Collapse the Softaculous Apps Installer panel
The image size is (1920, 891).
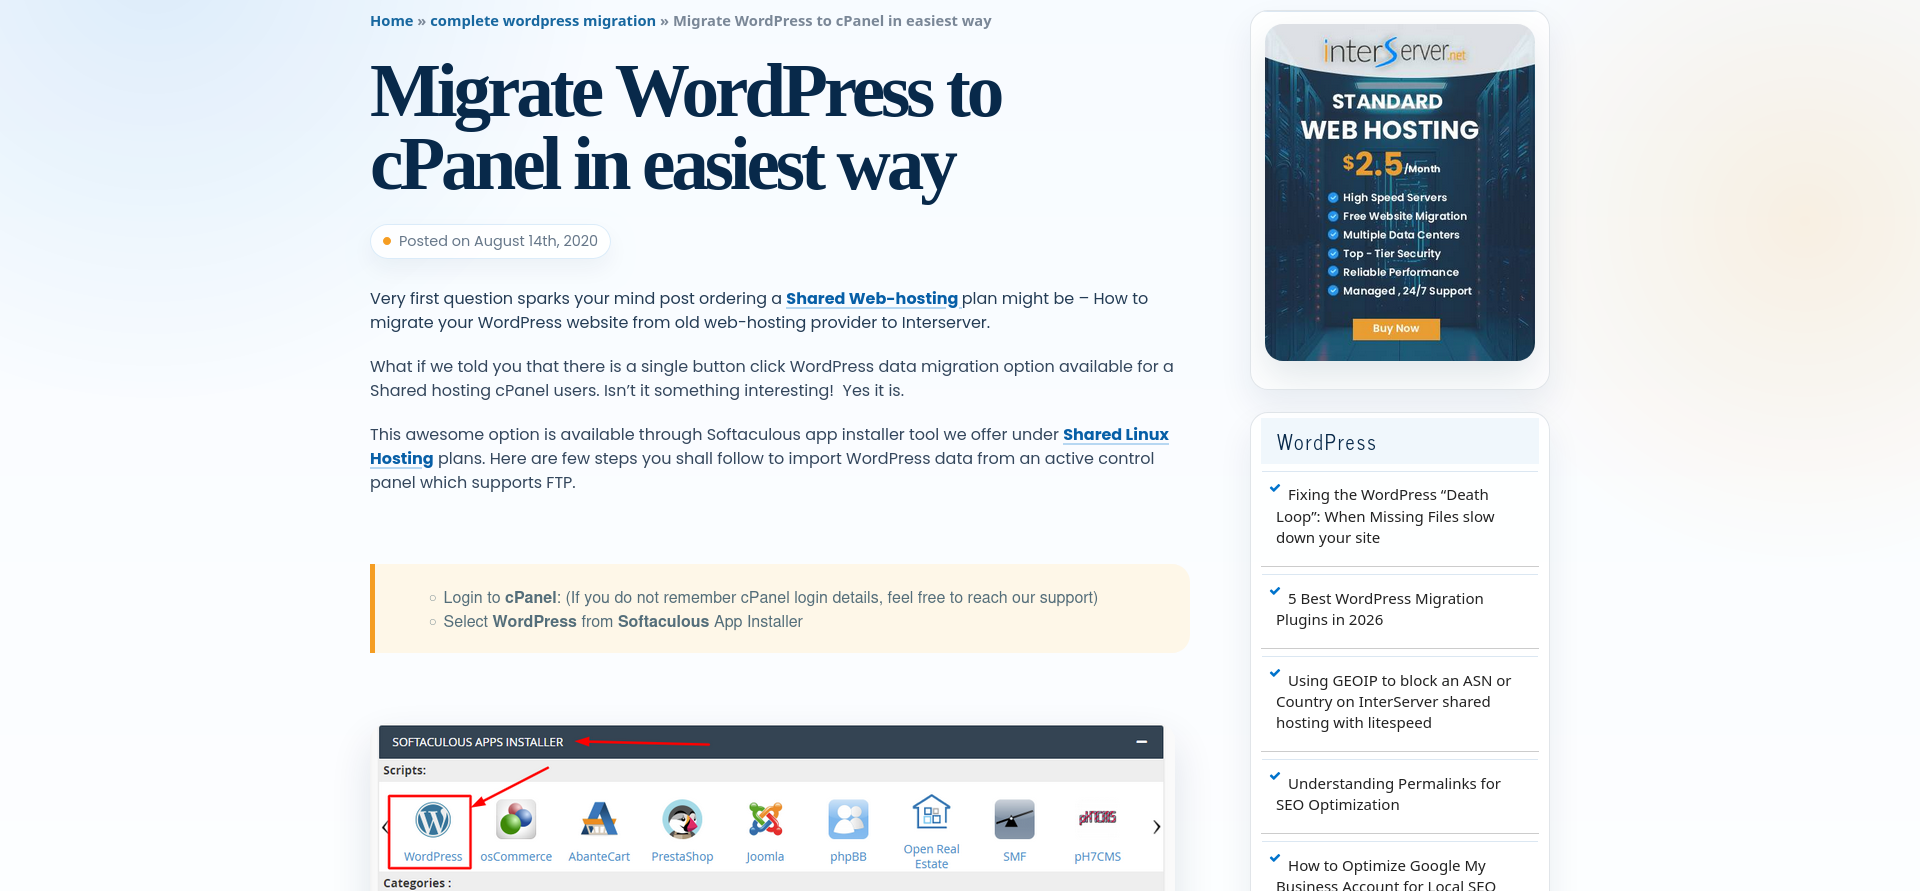1141,742
